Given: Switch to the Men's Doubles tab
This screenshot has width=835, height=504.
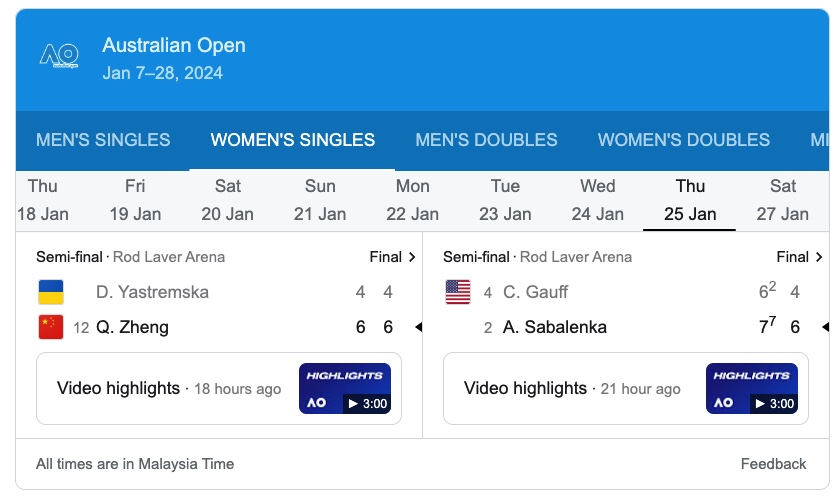Looking at the screenshot, I should click(x=486, y=140).
